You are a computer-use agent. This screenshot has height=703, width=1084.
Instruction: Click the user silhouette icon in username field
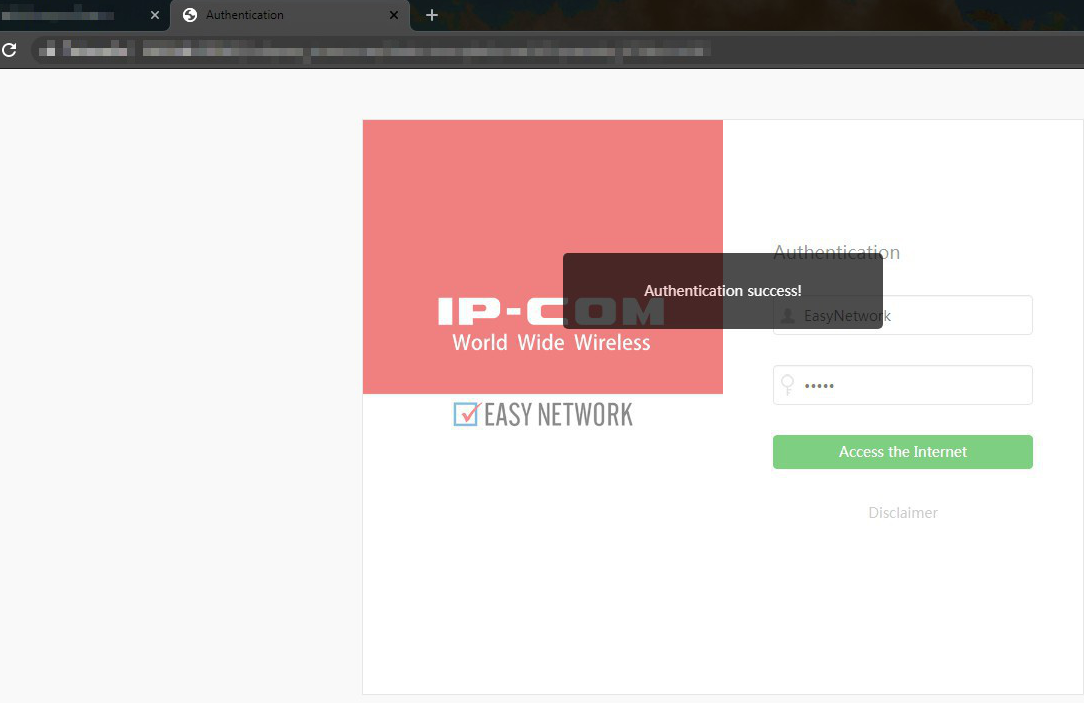click(787, 316)
